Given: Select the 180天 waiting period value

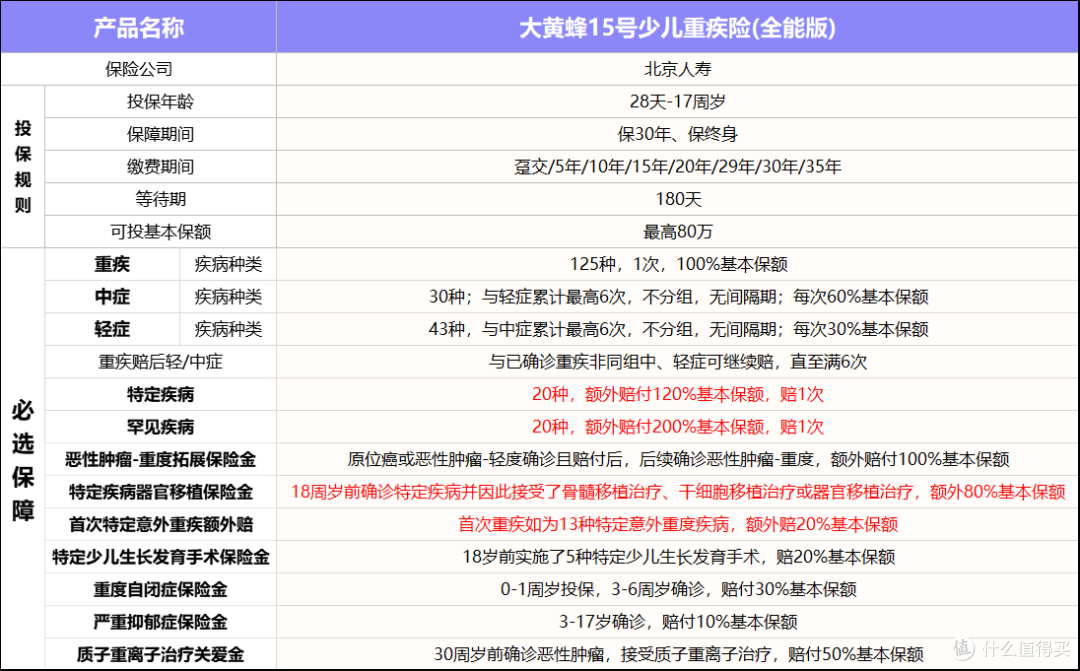Looking at the screenshot, I should click(678, 199).
